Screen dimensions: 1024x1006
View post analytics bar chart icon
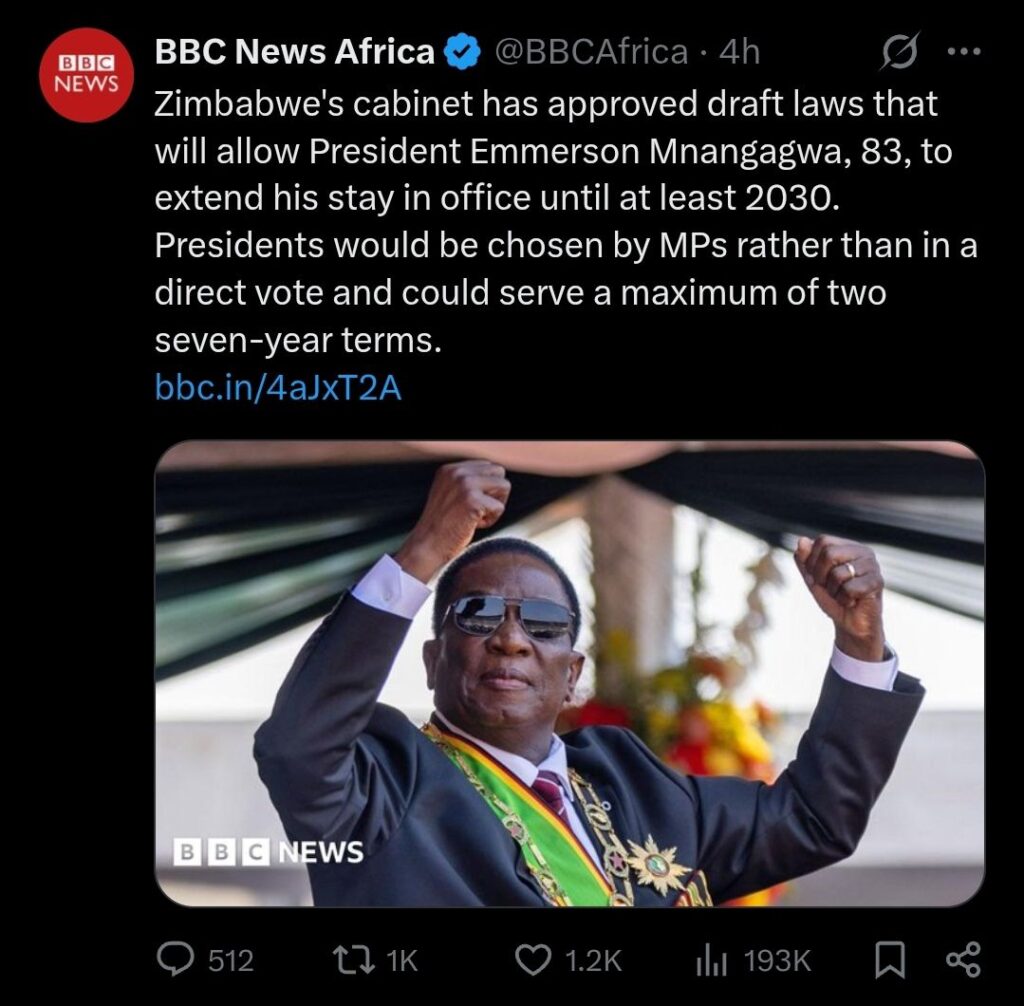(710, 960)
